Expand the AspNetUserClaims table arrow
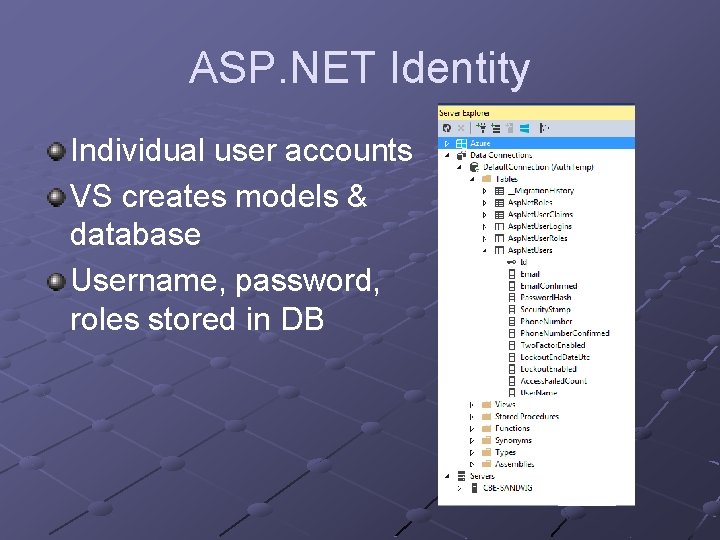Image resolution: width=720 pixels, height=540 pixels. coord(484,214)
